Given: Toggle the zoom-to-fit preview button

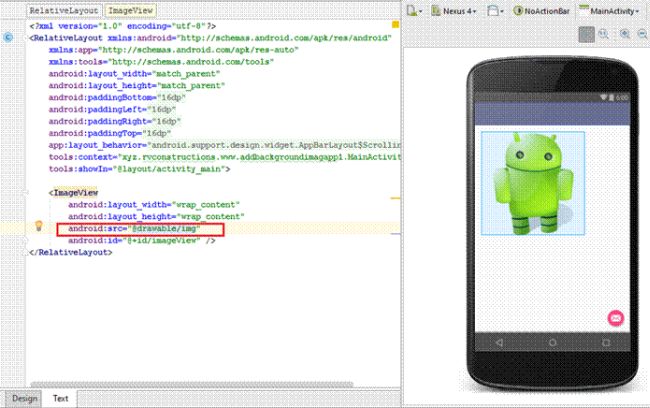Looking at the screenshot, I should (x=586, y=35).
